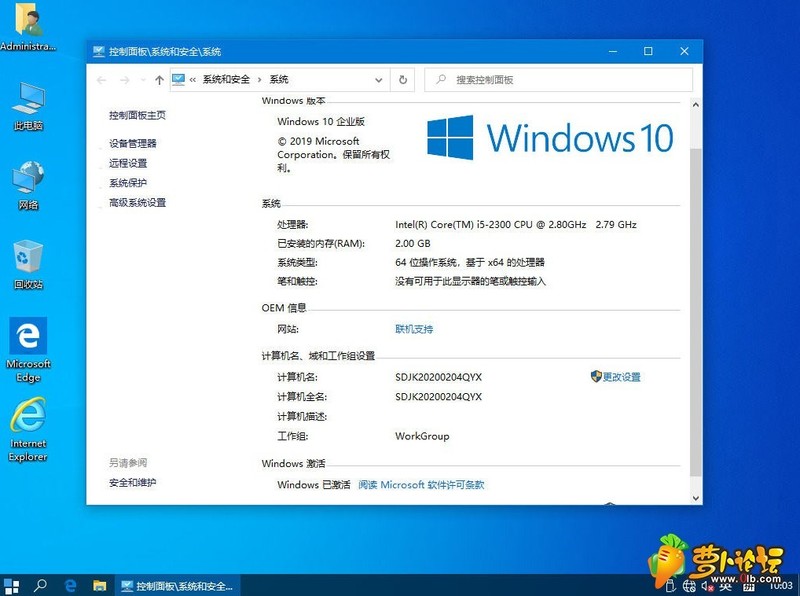800x596 pixels.
Task: Expand breadcrumb chevron before 系统和安全
Action: [x=193, y=80]
